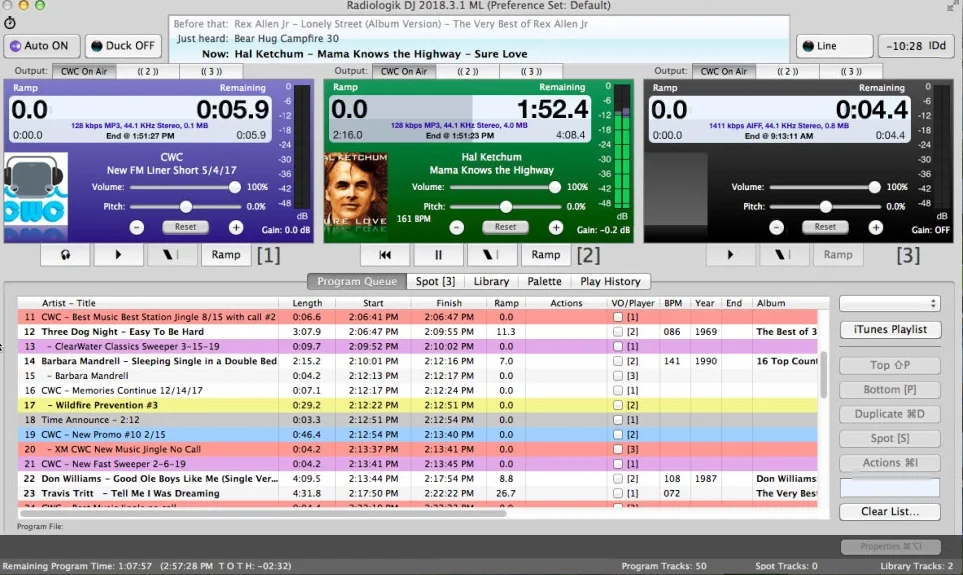The image size is (963, 575).
Task: Click the Length column header
Action: point(307,303)
